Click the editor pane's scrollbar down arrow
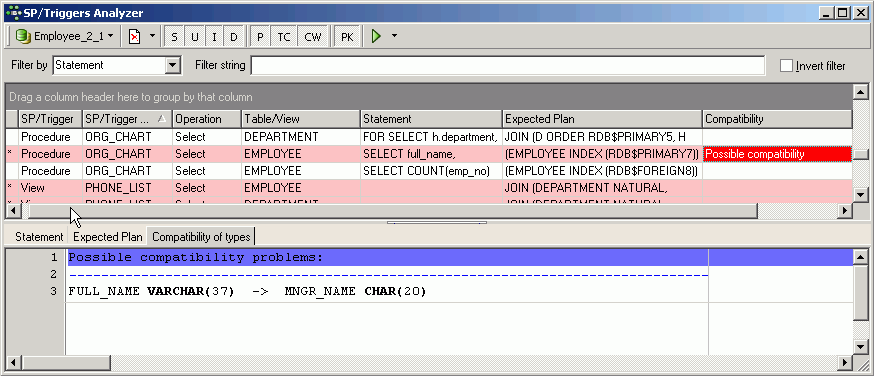 point(861,348)
